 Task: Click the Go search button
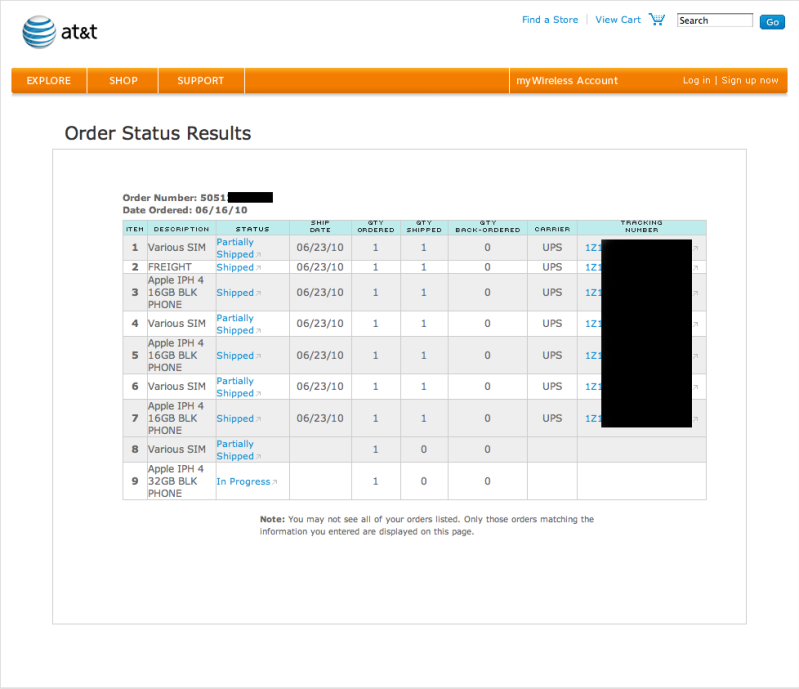[x=772, y=21]
